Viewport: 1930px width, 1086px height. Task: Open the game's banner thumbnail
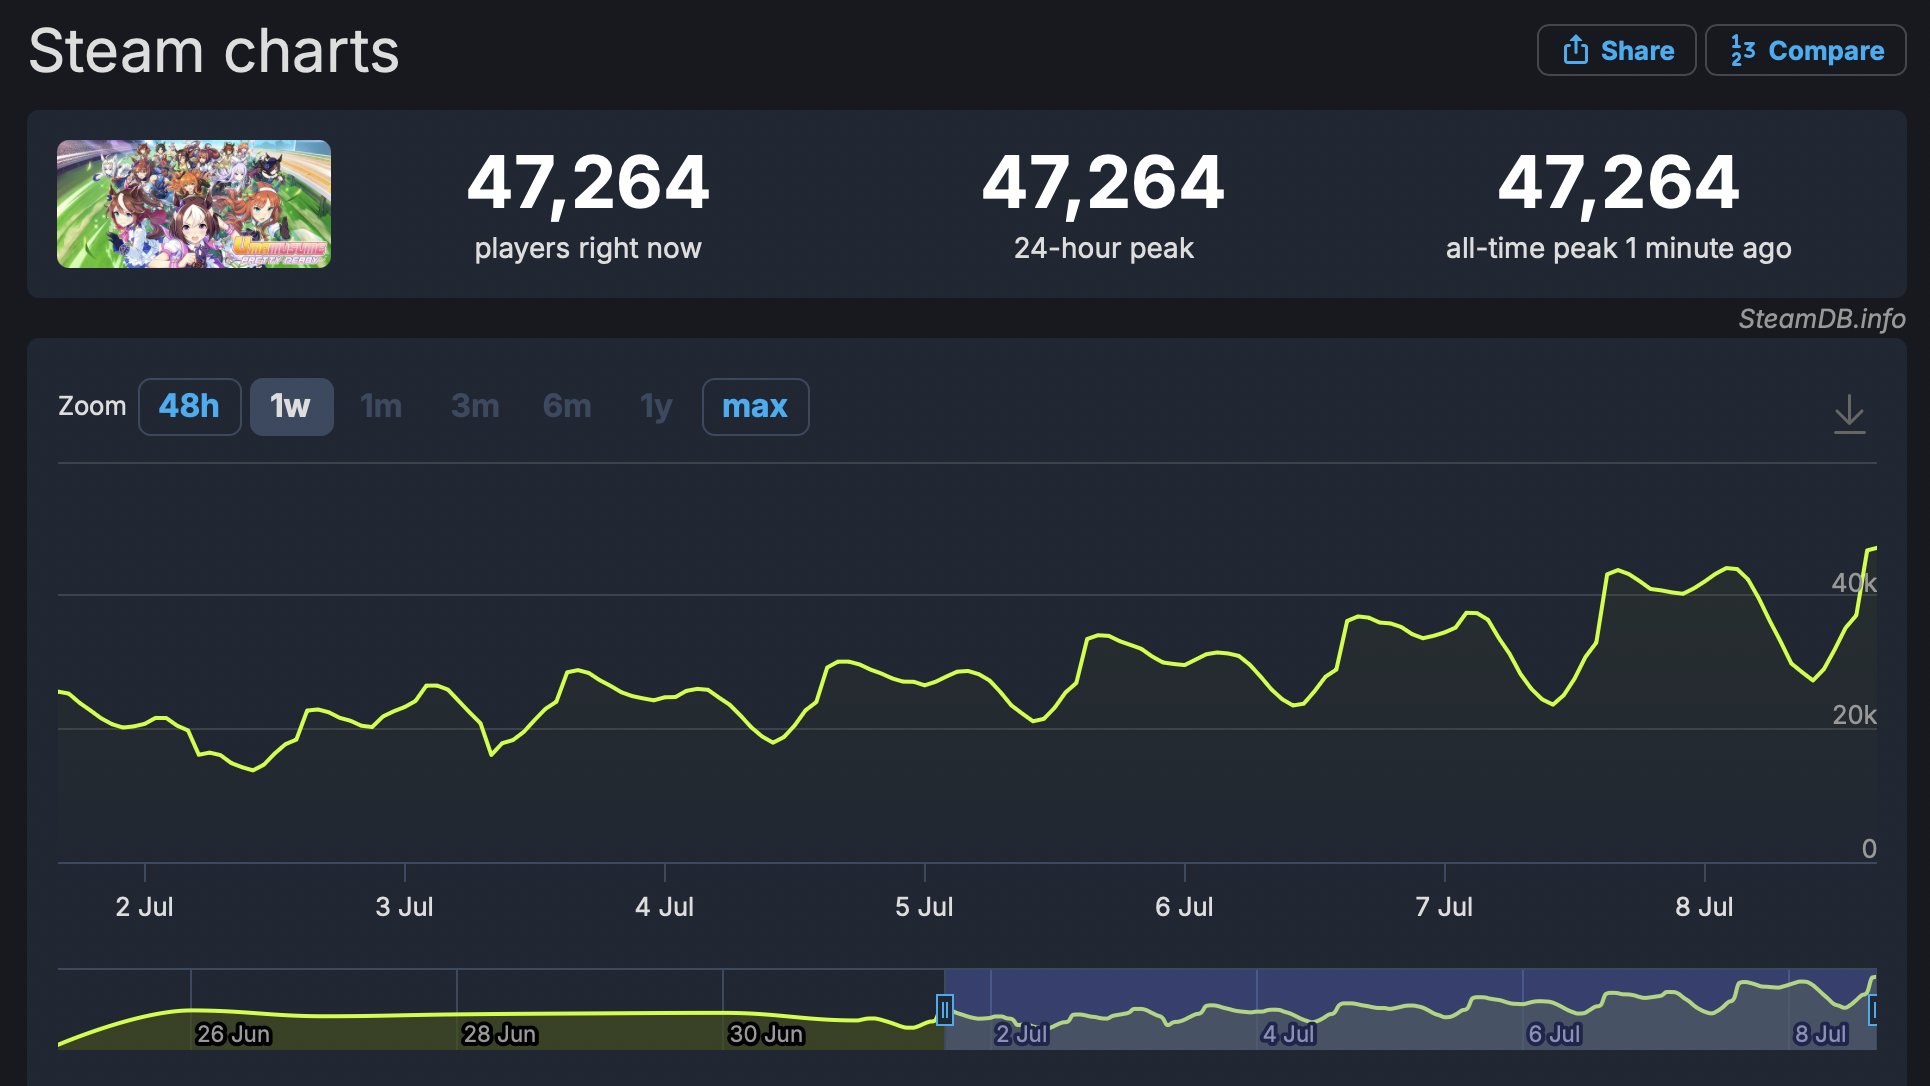[x=194, y=204]
